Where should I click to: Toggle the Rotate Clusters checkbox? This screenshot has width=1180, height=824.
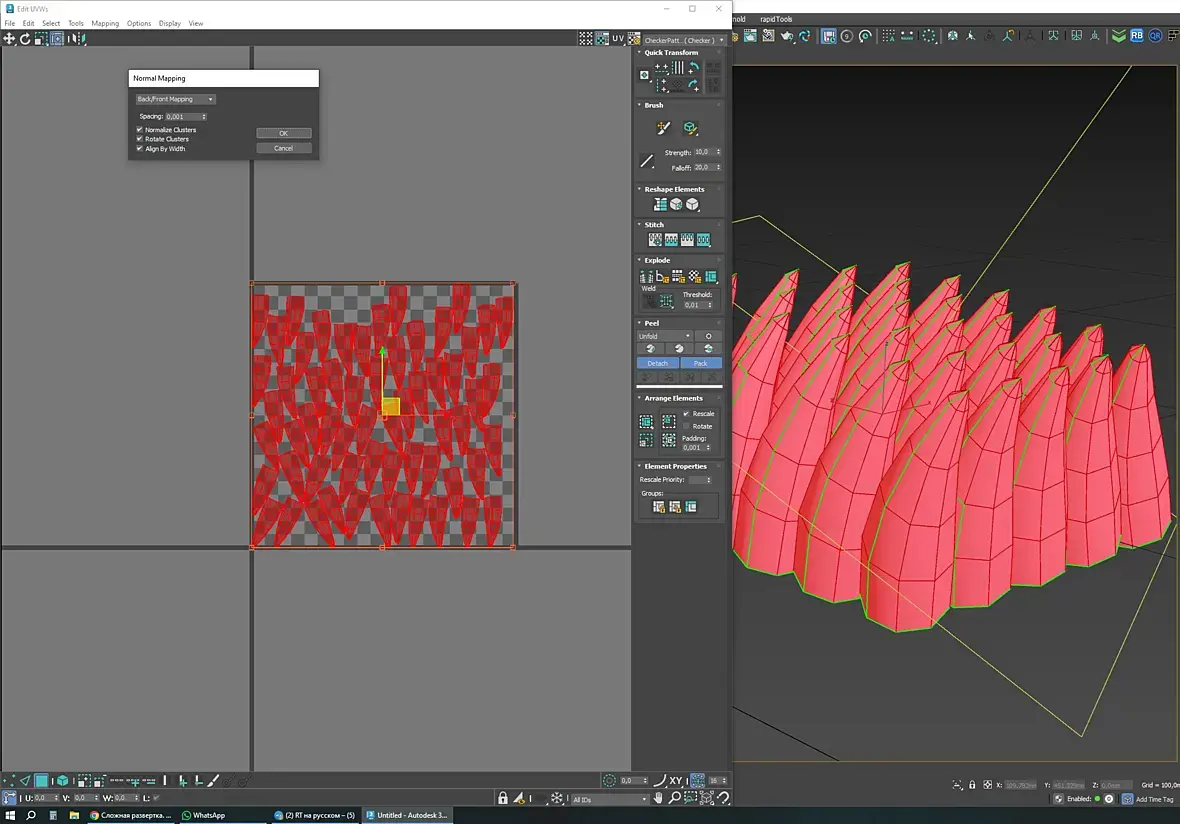pos(139,139)
